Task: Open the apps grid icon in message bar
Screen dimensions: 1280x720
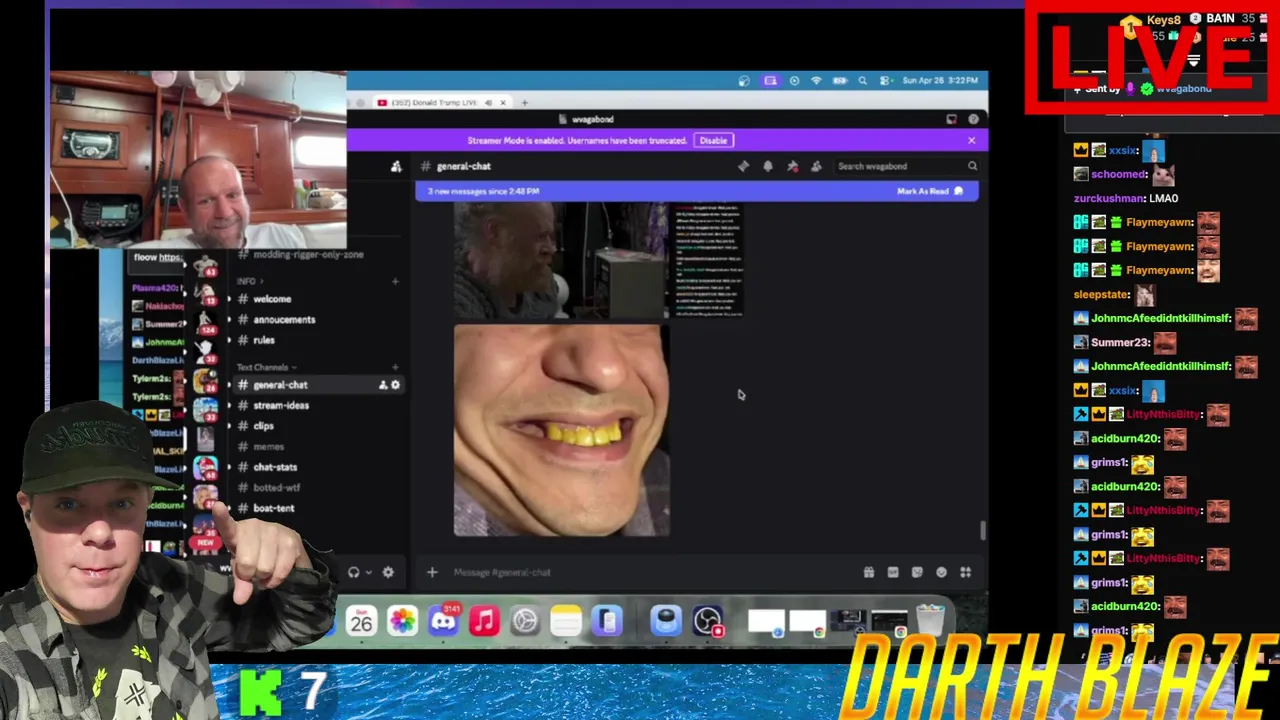Action: [x=965, y=572]
